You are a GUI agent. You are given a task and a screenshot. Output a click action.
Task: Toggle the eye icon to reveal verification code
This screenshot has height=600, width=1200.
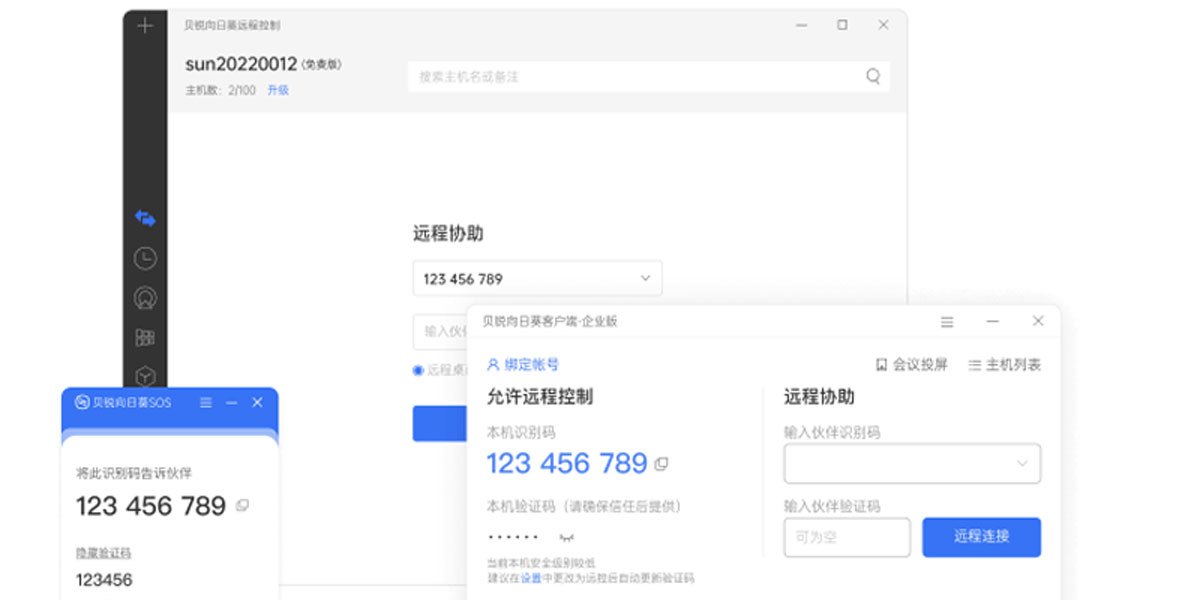pyautogui.click(x=567, y=537)
